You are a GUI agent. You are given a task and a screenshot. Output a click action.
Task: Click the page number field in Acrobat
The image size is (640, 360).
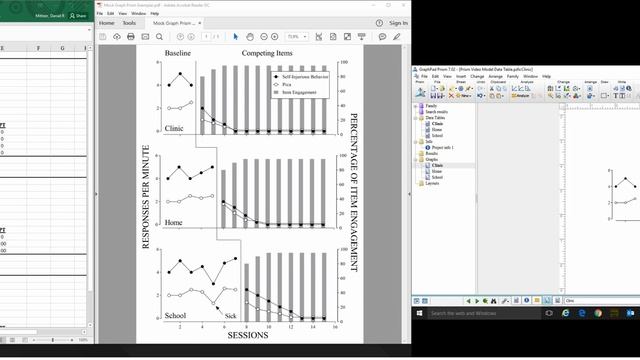(207, 37)
